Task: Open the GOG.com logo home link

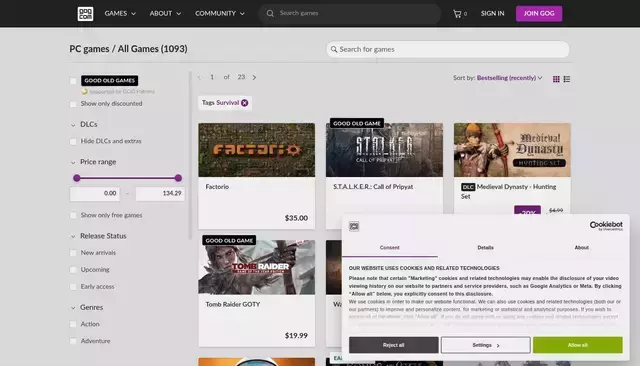Action: pyautogui.click(x=85, y=13)
